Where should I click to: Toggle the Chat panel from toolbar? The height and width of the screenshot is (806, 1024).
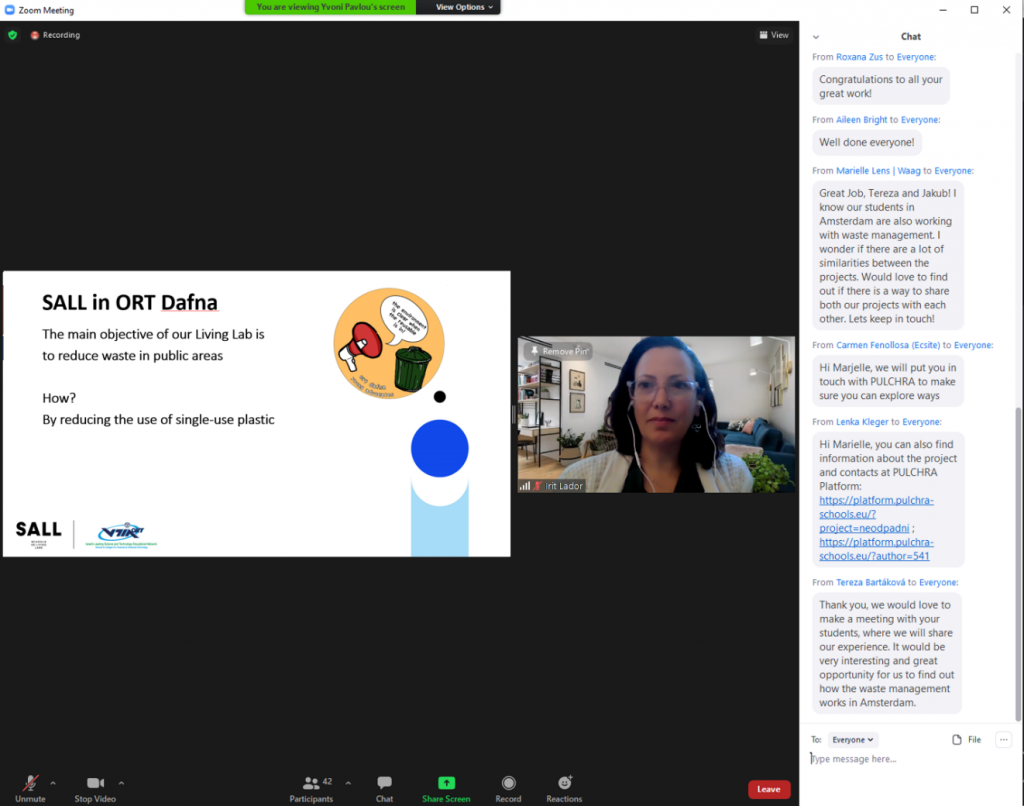click(x=384, y=788)
